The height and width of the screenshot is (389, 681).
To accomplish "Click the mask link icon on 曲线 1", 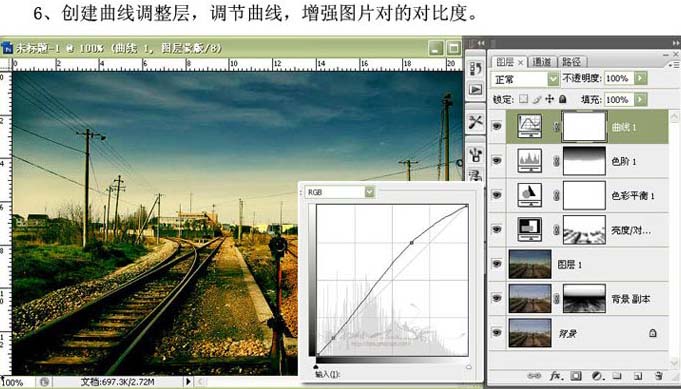I will 555,127.
